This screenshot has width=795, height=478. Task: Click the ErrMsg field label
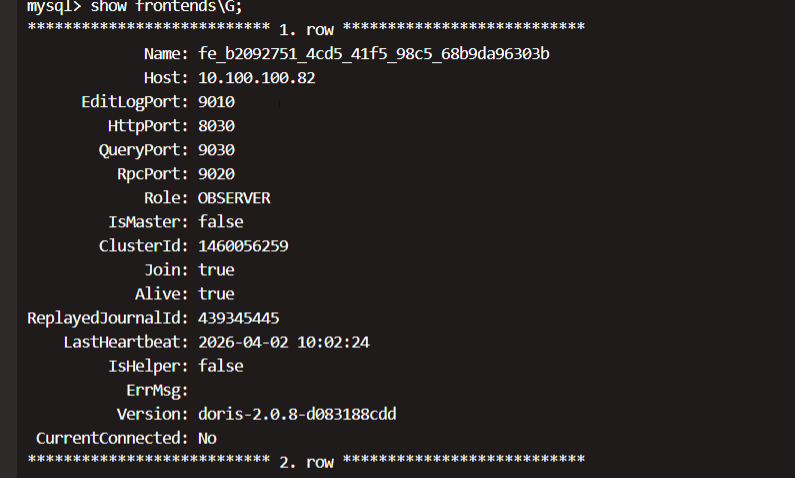click(x=157, y=390)
